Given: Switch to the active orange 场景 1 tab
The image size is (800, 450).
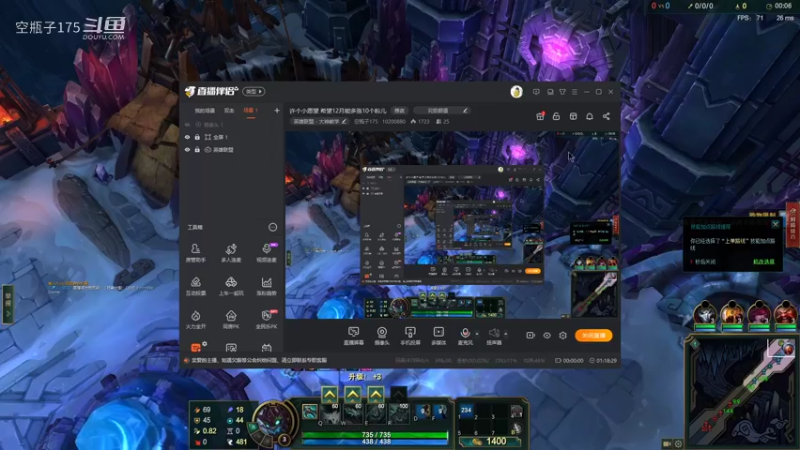Looking at the screenshot, I should point(251,111).
